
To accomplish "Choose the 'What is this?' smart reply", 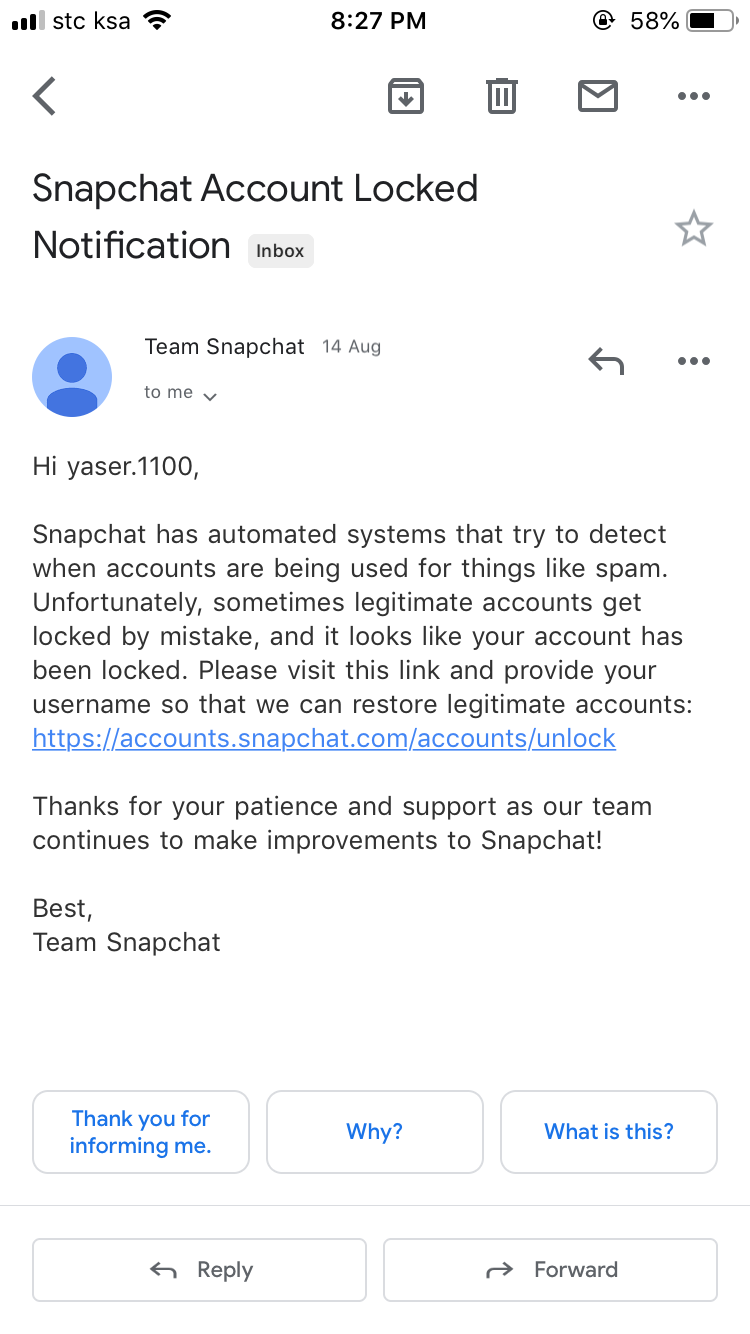I will click(x=609, y=1132).
